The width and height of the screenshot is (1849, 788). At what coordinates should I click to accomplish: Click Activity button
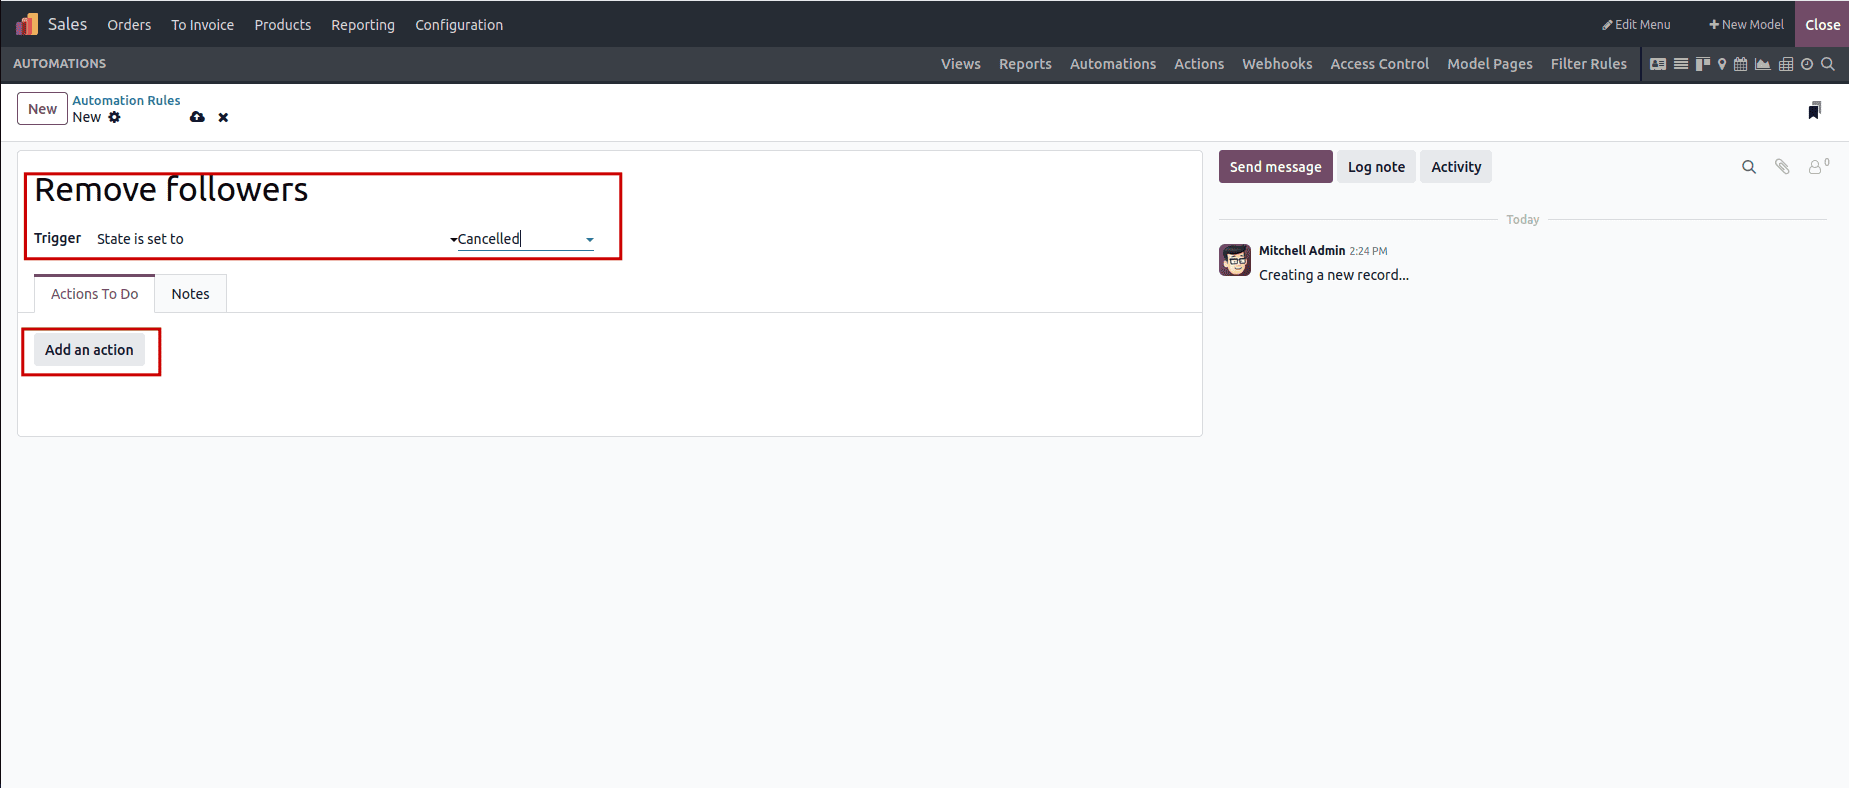coord(1456,167)
